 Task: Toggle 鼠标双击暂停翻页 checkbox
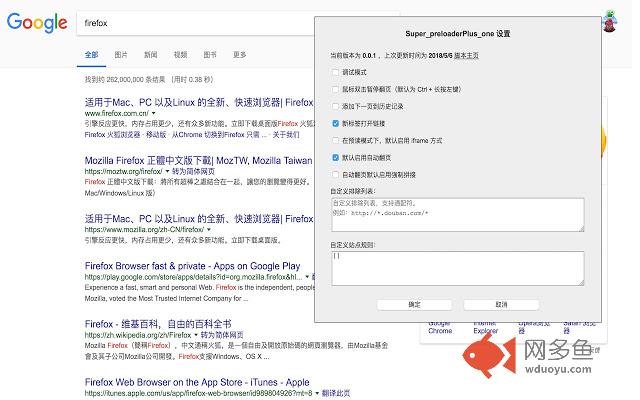[x=336, y=89]
